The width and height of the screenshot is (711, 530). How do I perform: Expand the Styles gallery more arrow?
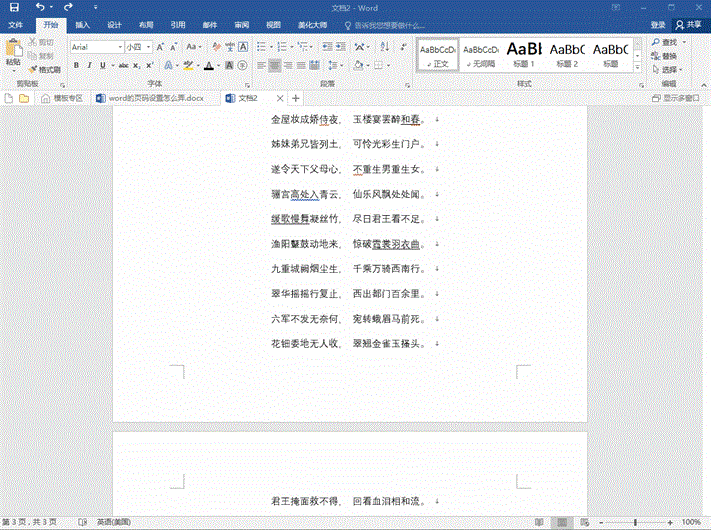(637, 66)
